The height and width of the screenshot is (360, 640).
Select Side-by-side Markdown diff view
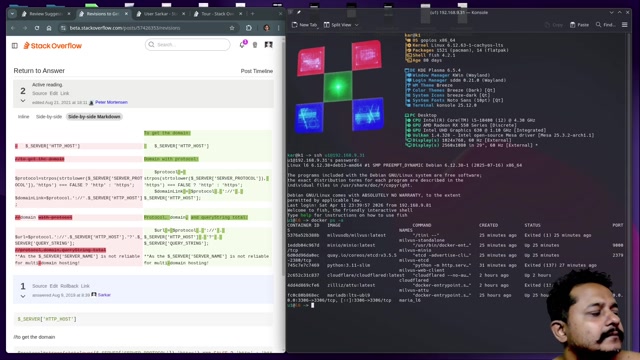tap(94, 117)
